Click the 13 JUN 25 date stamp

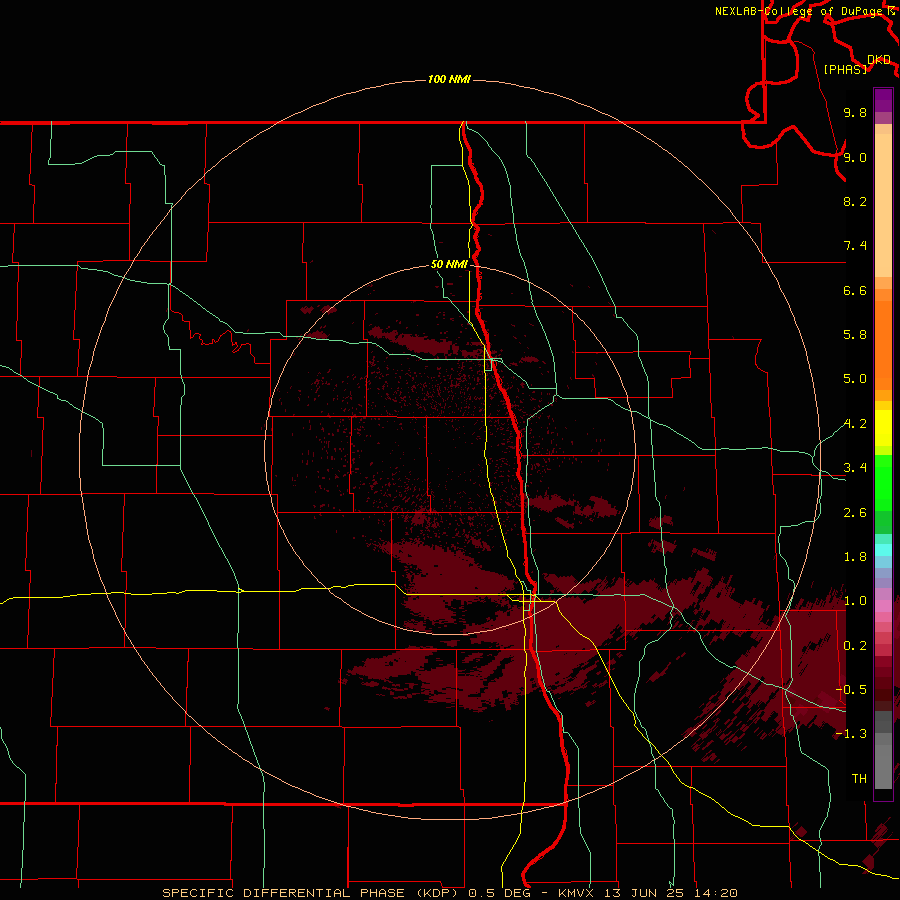pos(644,893)
